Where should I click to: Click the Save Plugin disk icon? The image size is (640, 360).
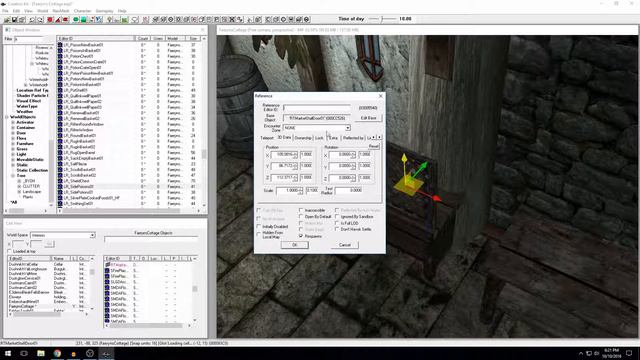(14, 19)
